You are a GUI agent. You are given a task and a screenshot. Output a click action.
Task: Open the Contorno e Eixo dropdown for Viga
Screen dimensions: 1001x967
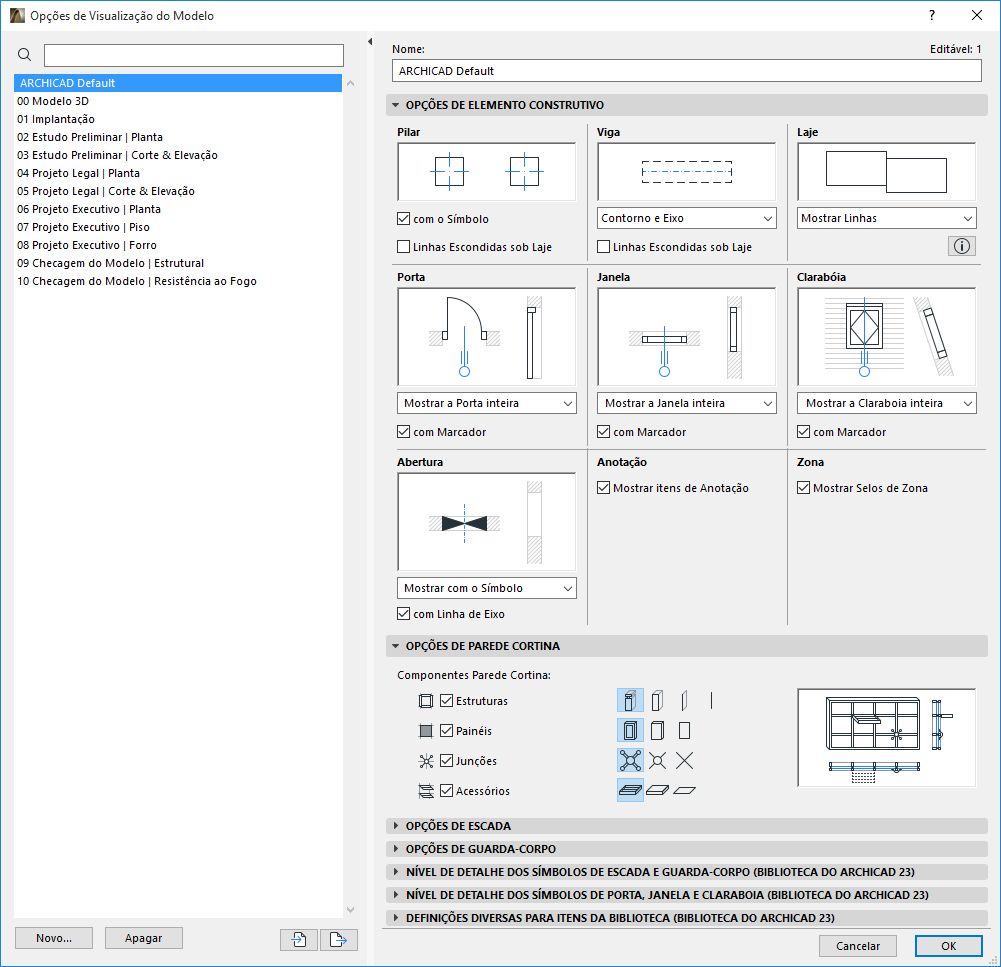coord(686,217)
